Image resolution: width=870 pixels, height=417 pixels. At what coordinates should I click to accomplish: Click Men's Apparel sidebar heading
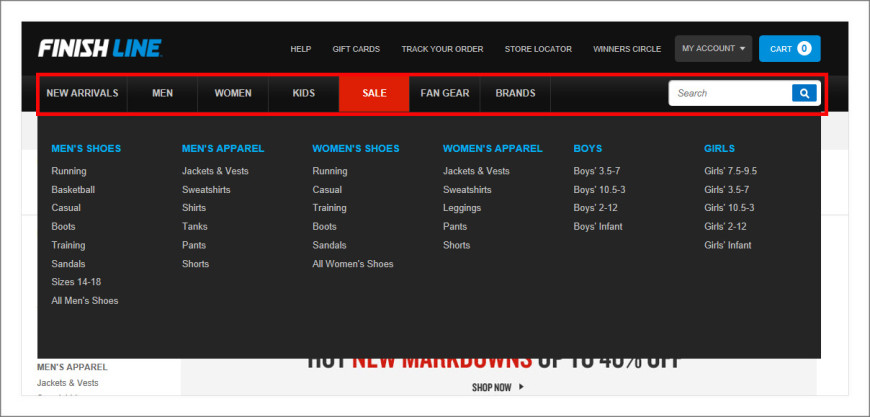click(x=72, y=367)
